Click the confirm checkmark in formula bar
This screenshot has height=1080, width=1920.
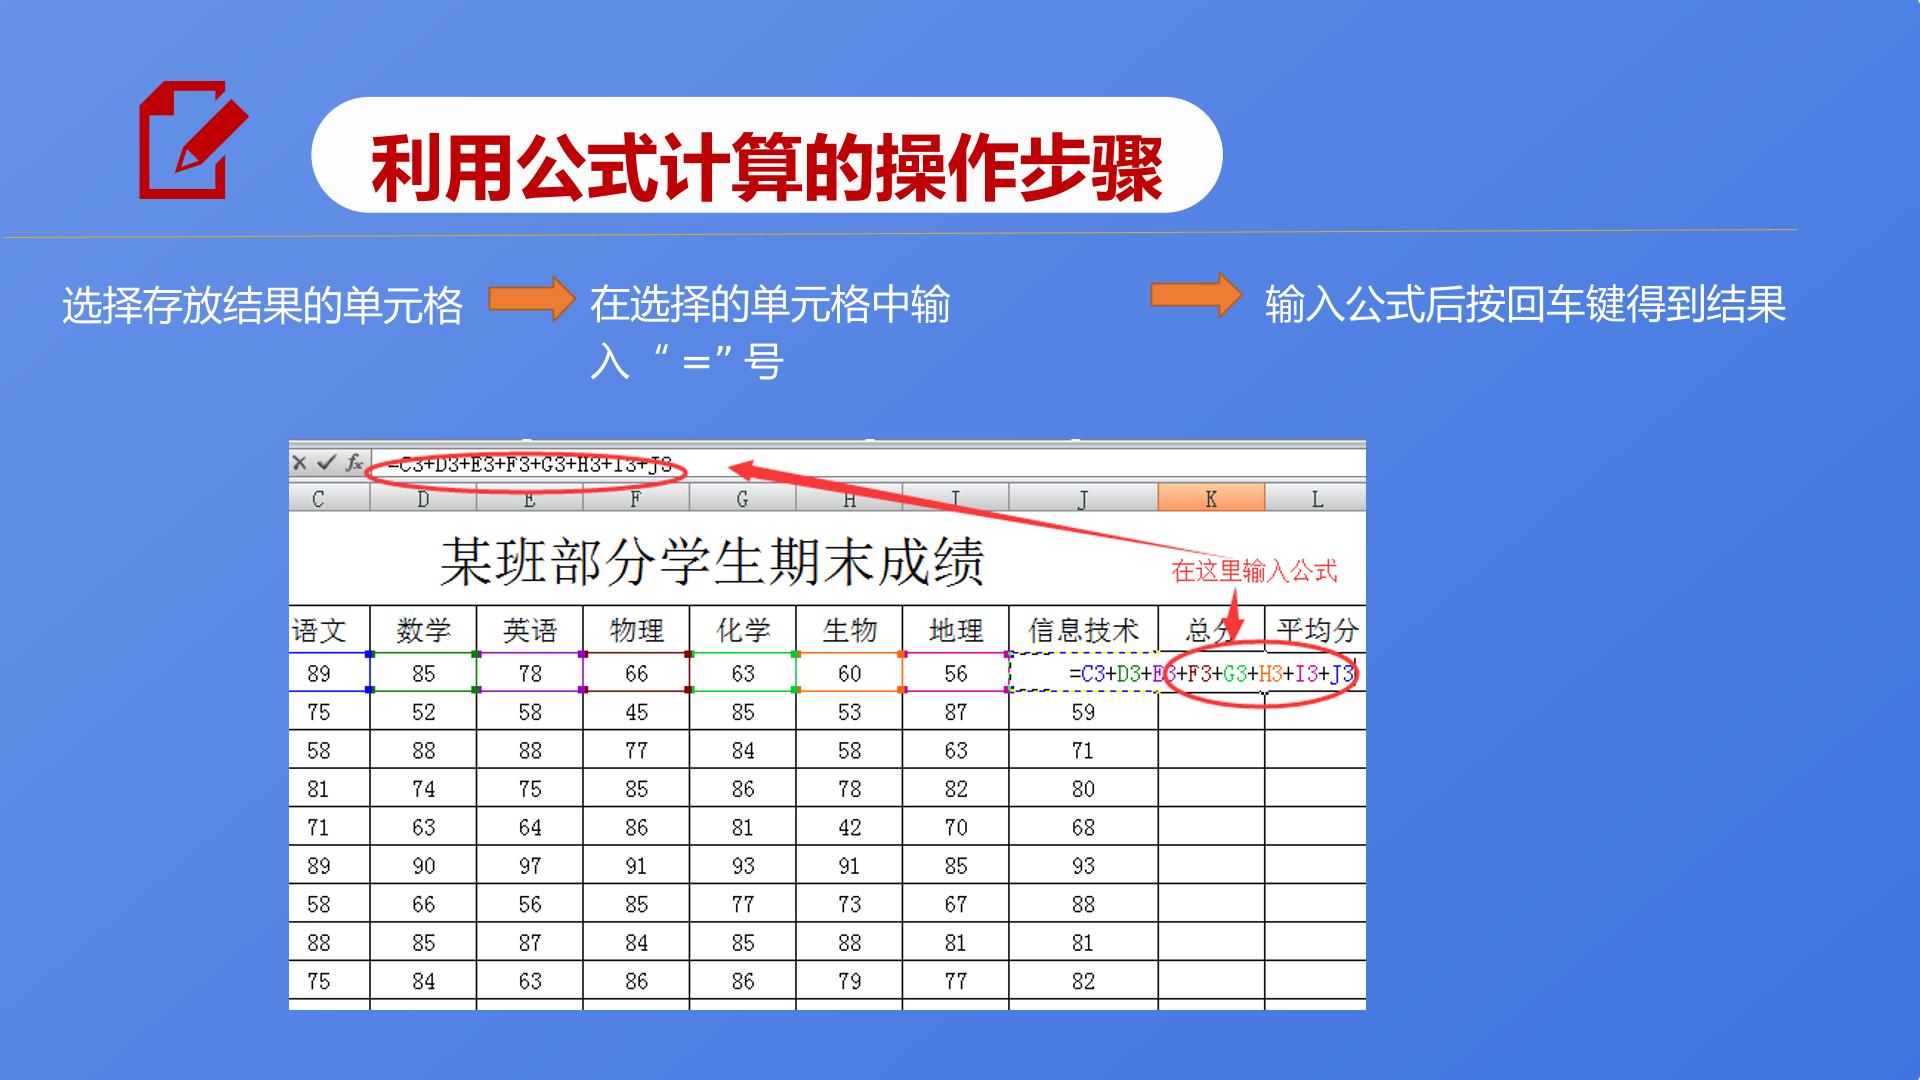point(326,463)
